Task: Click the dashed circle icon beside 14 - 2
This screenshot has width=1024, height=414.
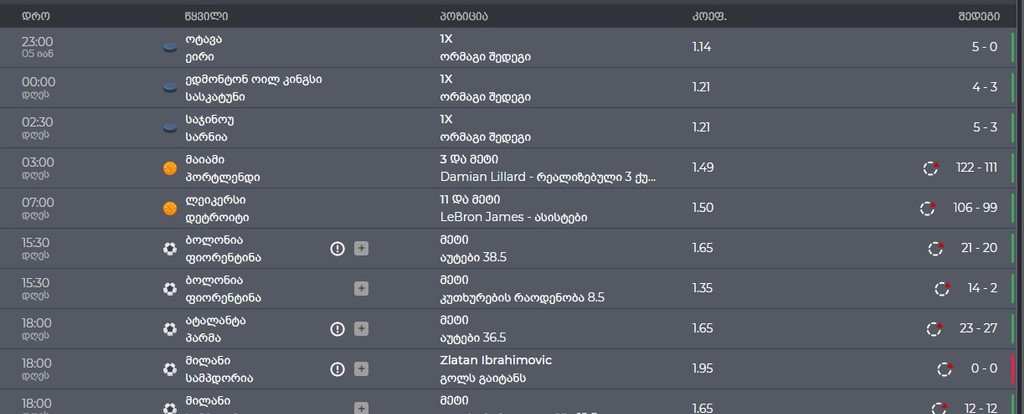Action: point(942,288)
